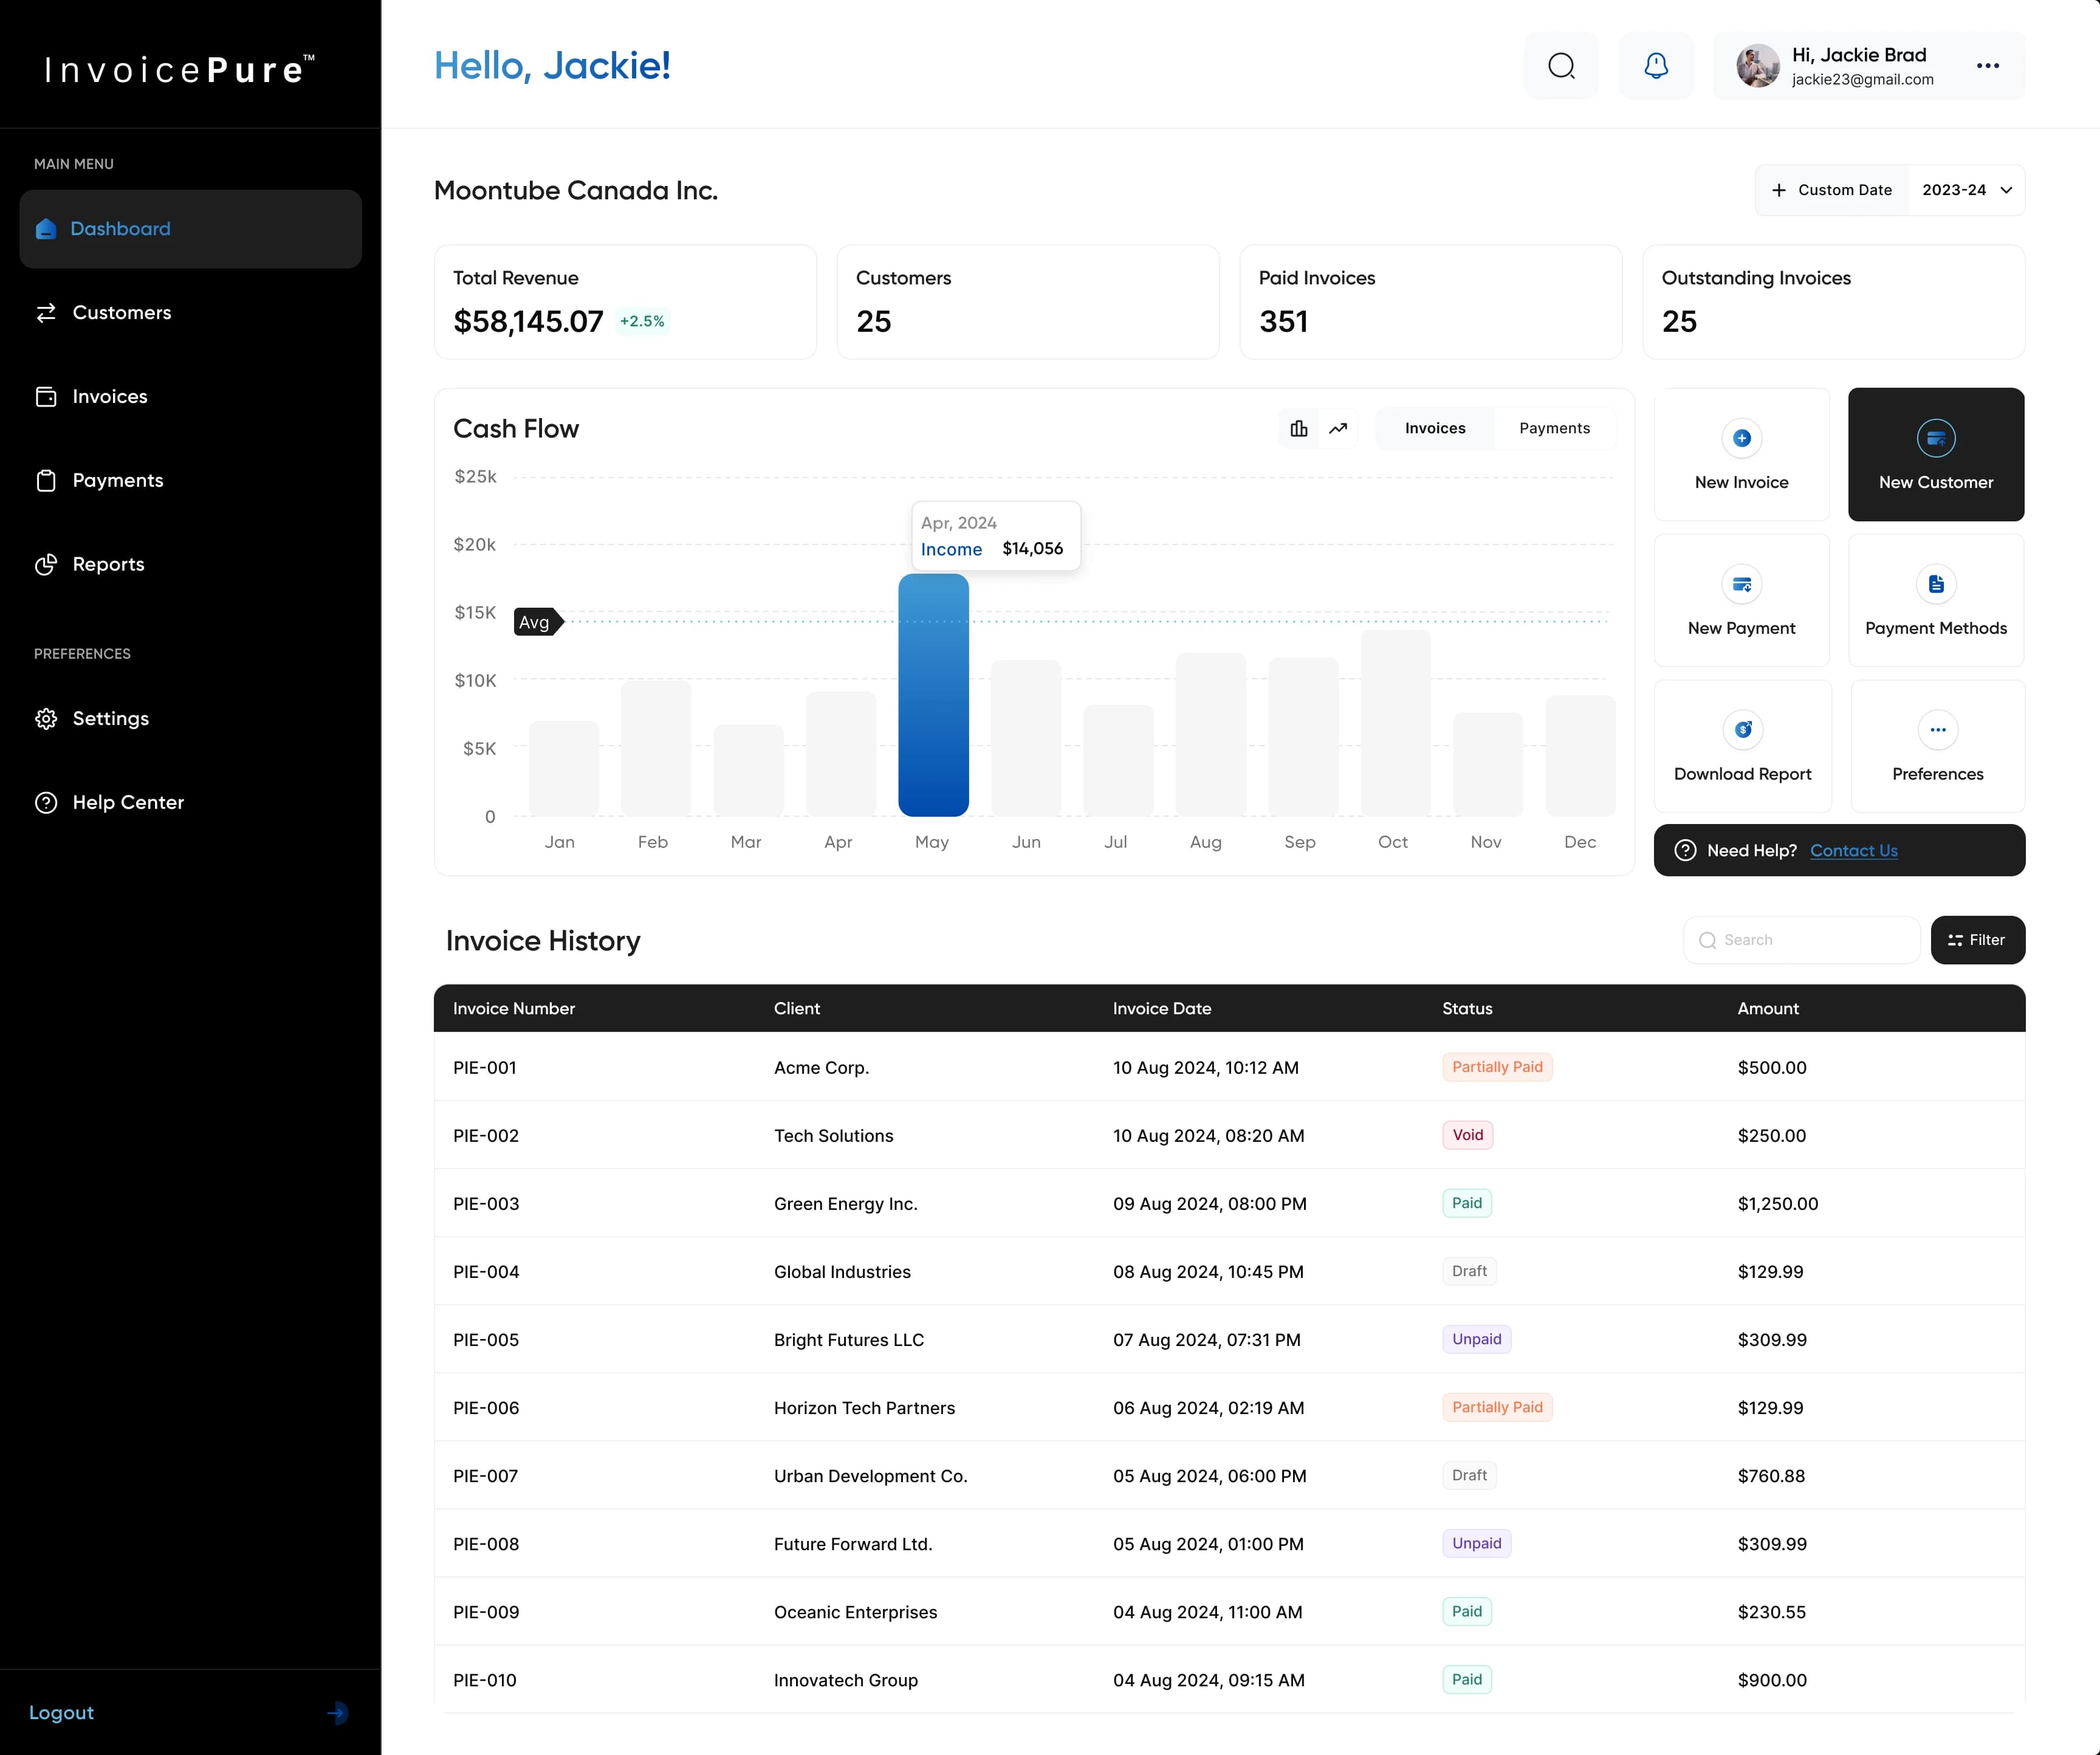Open the Payment Methods tile

pos(1936,601)
